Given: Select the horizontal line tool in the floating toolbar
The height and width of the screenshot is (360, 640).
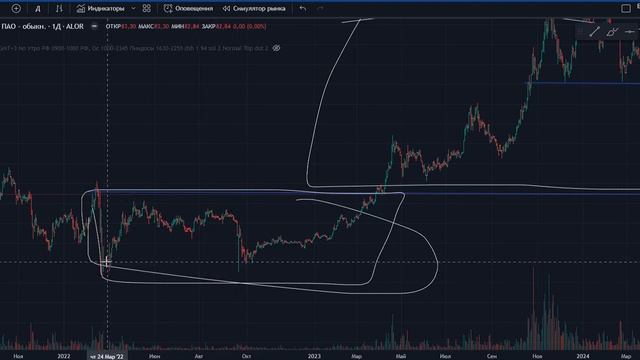Looking at the screenshot, I should [x=629, y=31].
